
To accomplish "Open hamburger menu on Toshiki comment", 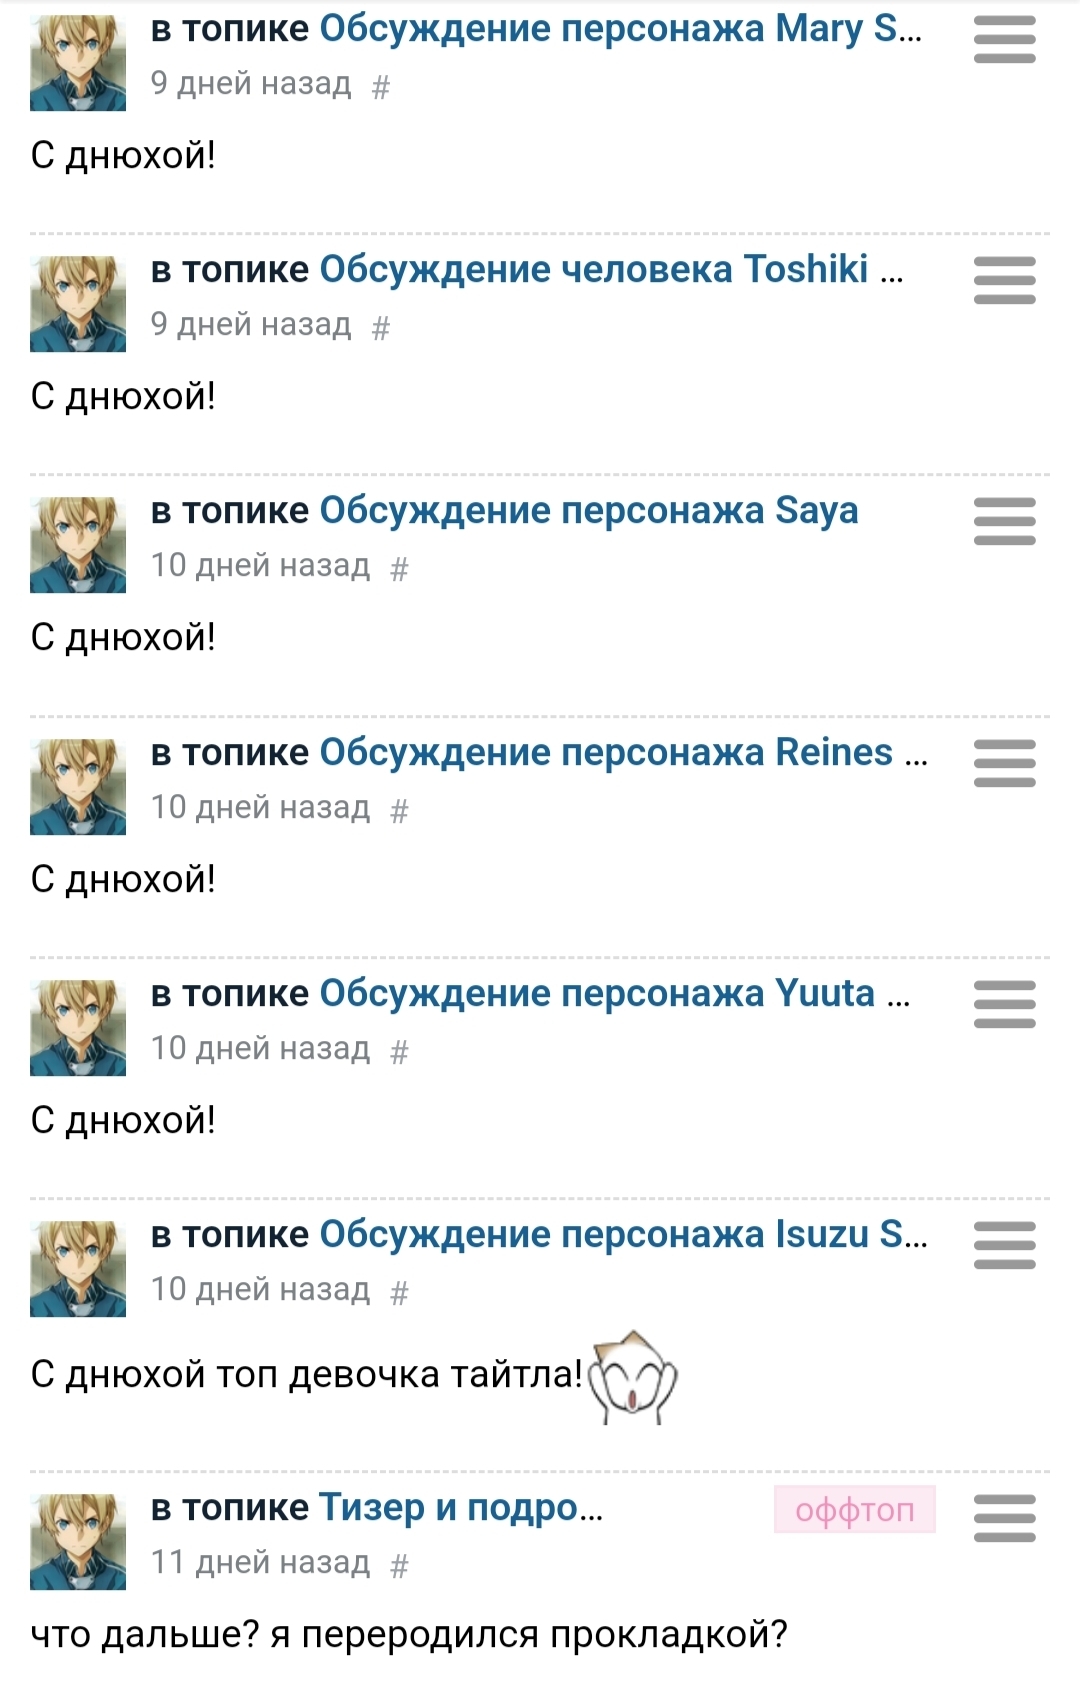I will [x=1004, y=280].
